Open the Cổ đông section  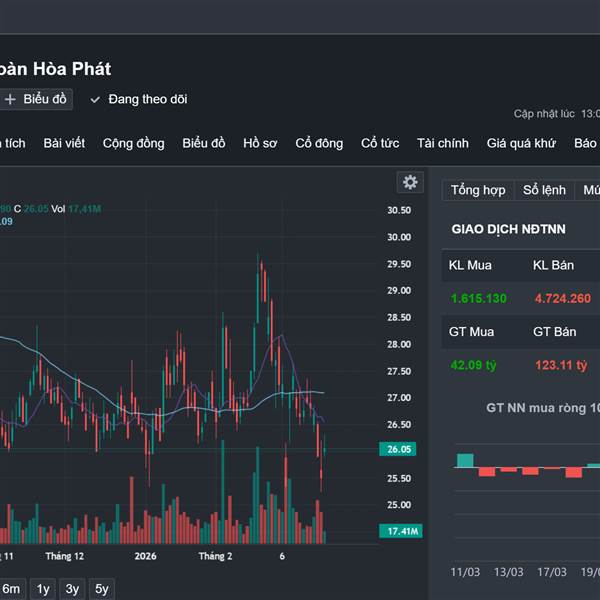pyautogui.click(x=319, y=143)
